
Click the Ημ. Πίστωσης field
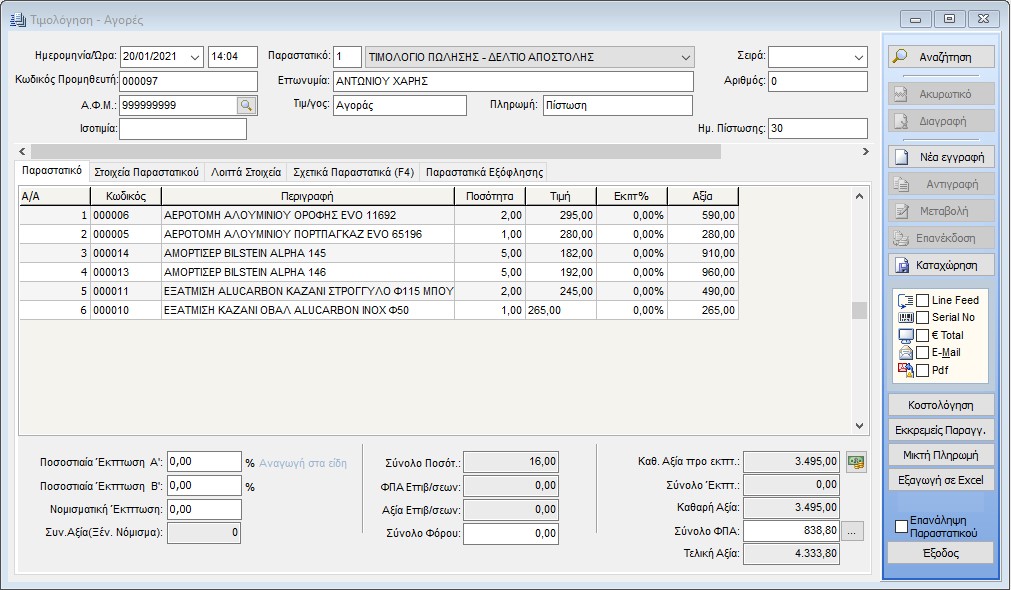[818, 128]
